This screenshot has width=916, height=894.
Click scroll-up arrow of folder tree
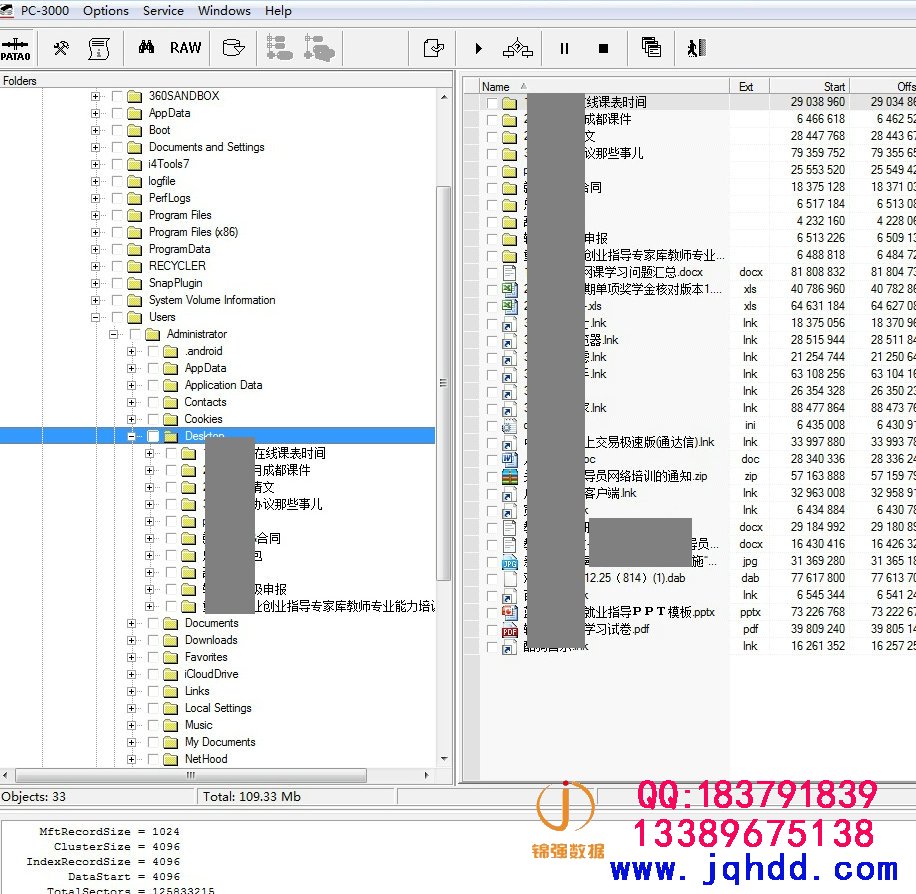pos(443,96)
